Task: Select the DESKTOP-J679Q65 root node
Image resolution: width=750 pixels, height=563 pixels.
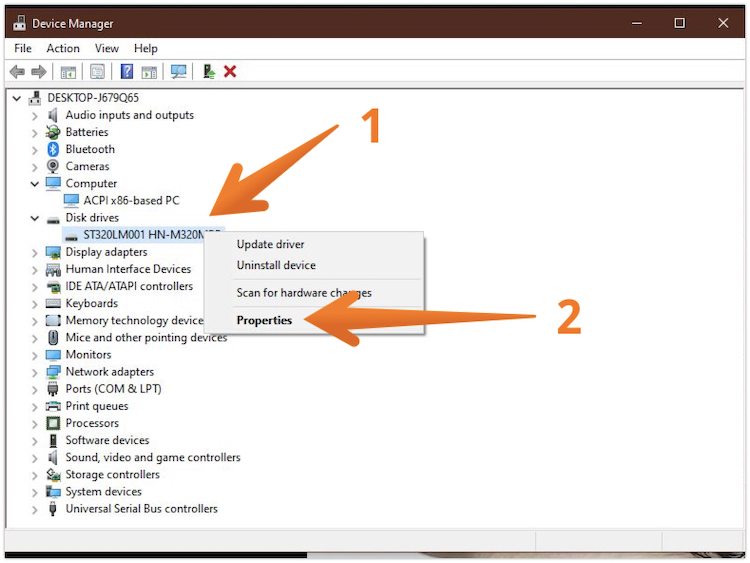Action: click(x=93, y=98)
